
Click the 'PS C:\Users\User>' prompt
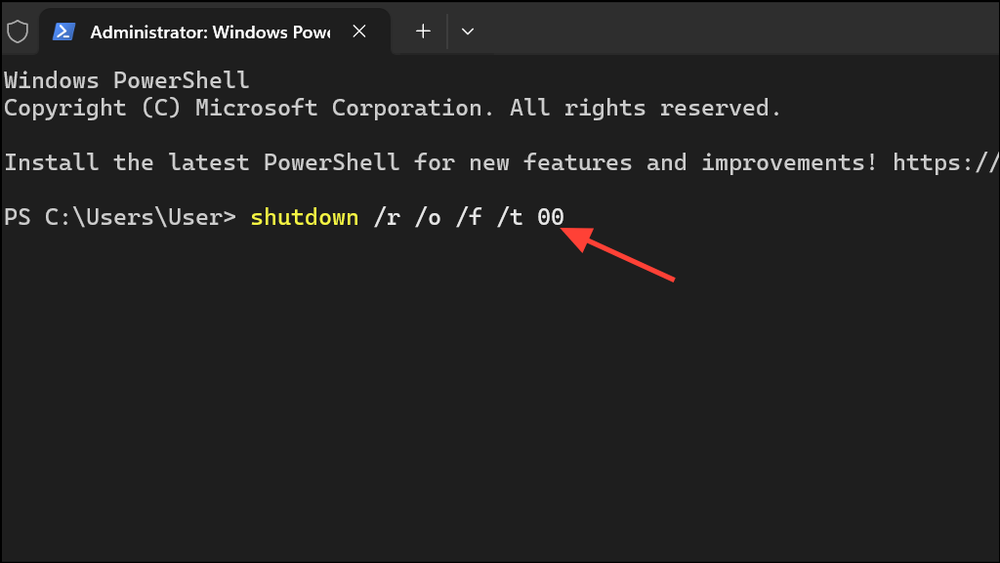120,217
